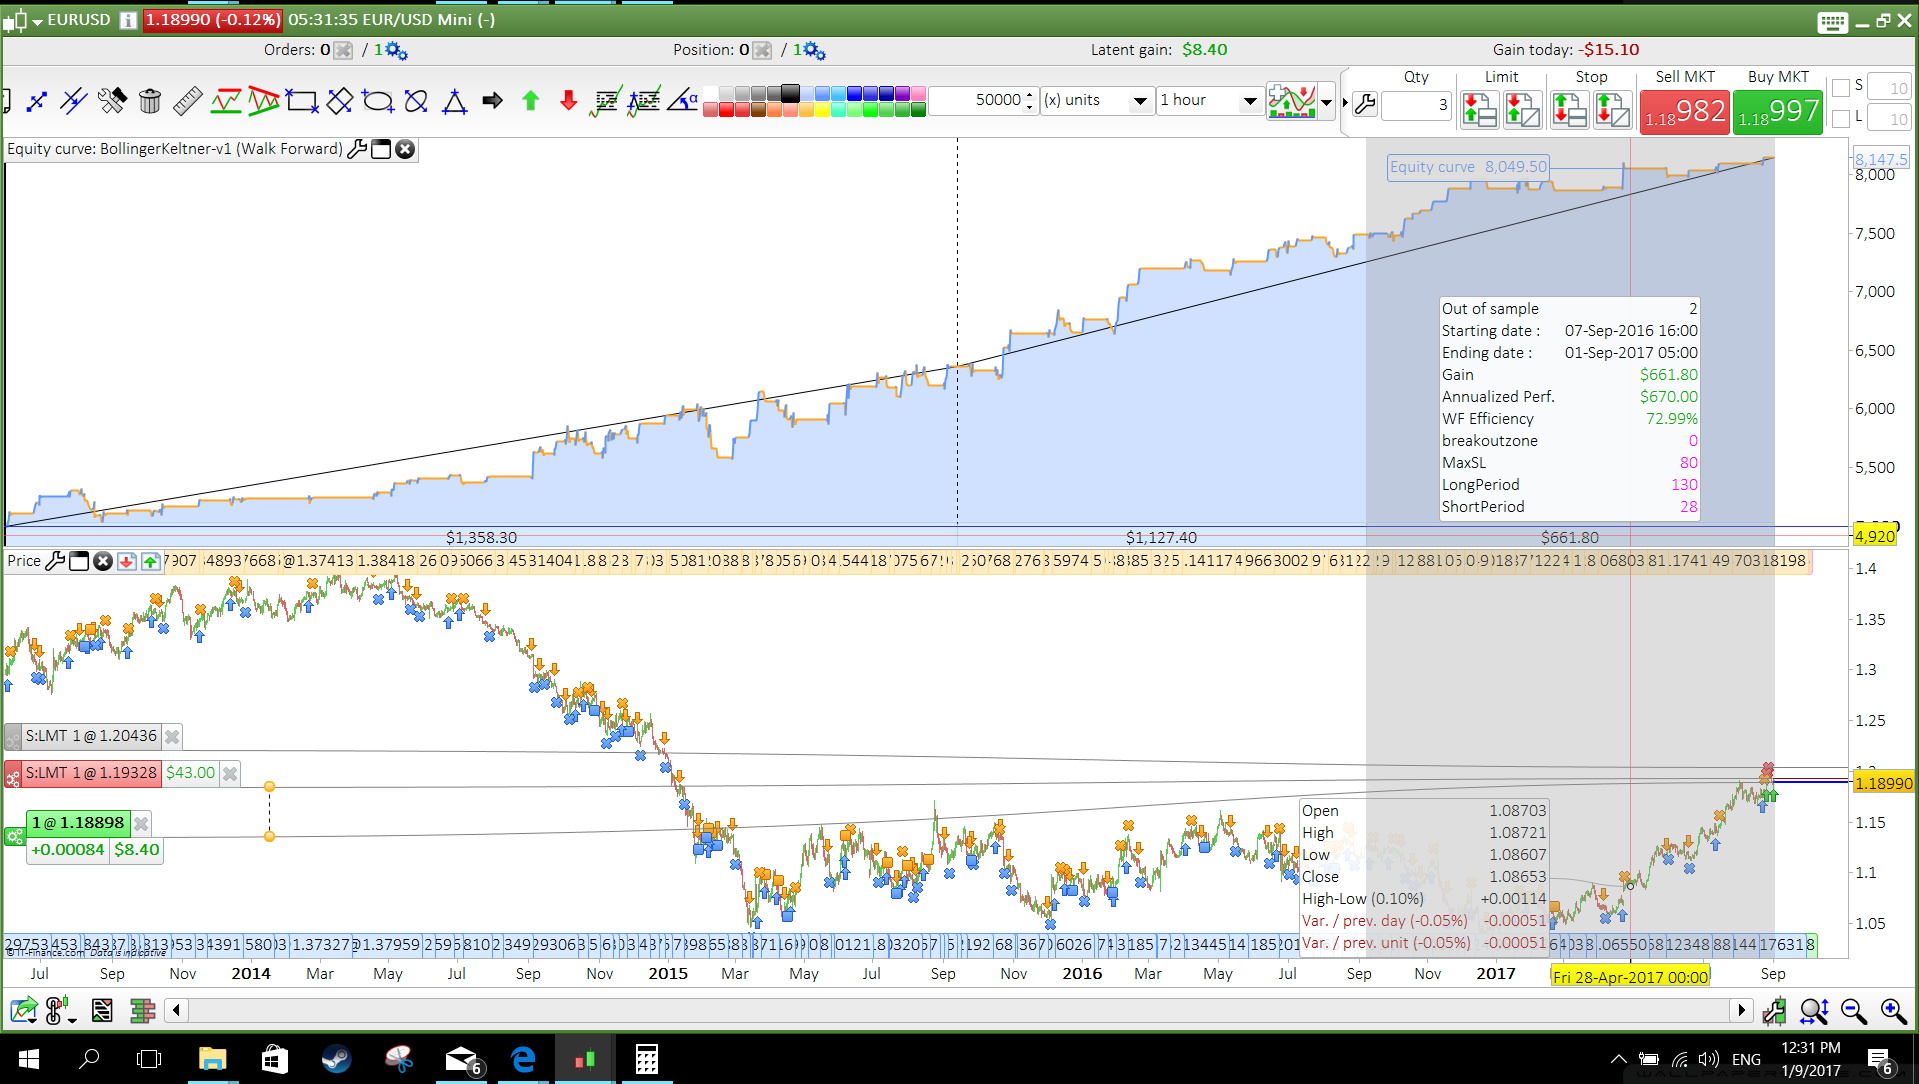
Task: Open indicators and trading systems dropdown arrow
Action: tap(1326, 101)
